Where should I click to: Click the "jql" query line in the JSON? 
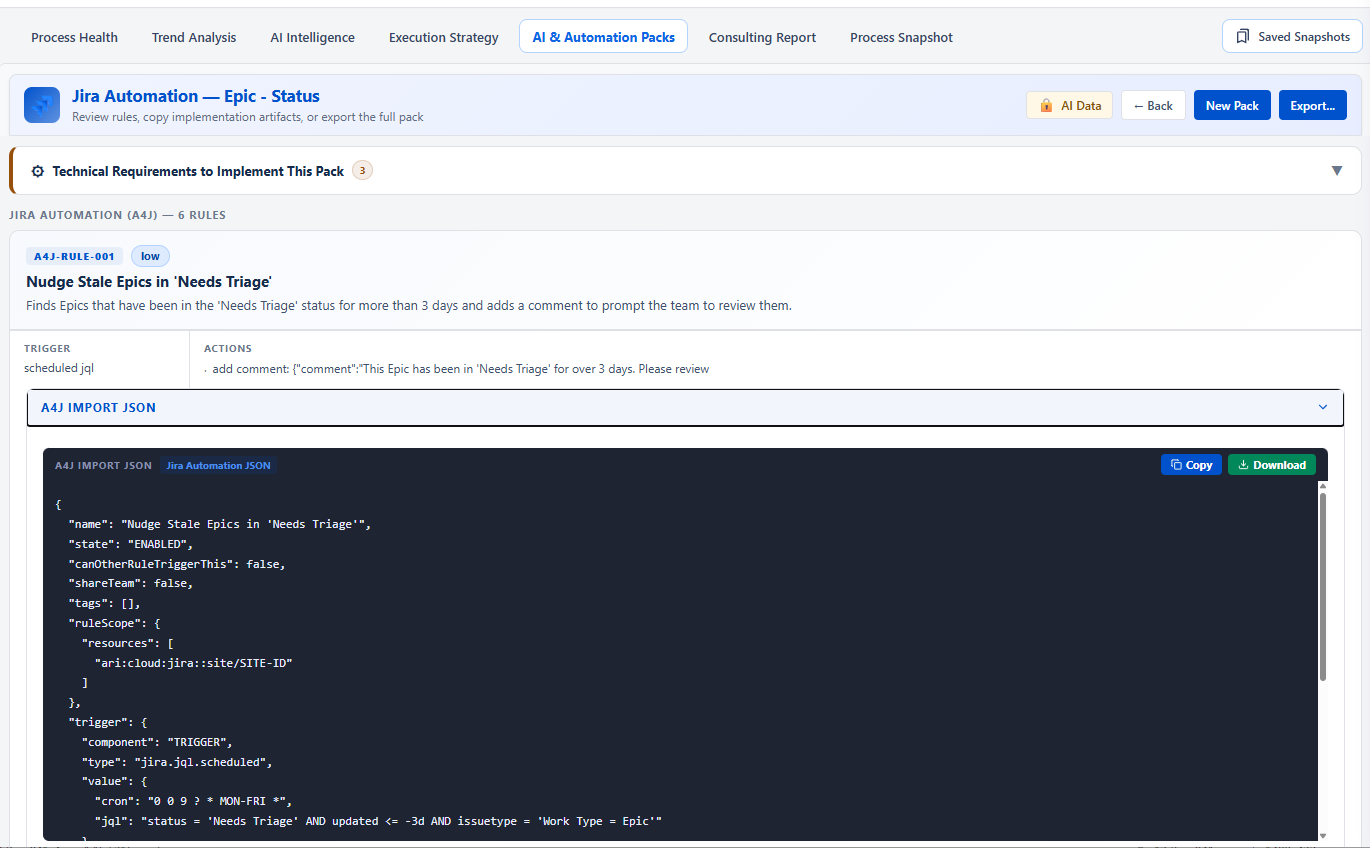(x=378, y=821)
